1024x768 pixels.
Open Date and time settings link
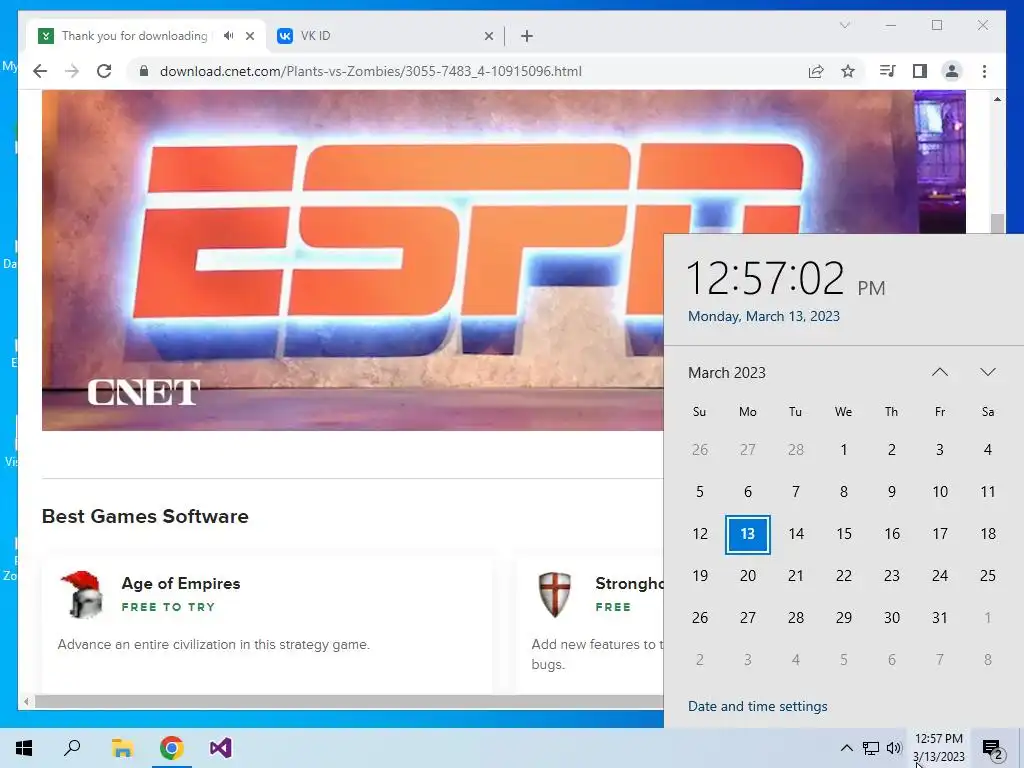pyautogui.click(x=758, y=706)
